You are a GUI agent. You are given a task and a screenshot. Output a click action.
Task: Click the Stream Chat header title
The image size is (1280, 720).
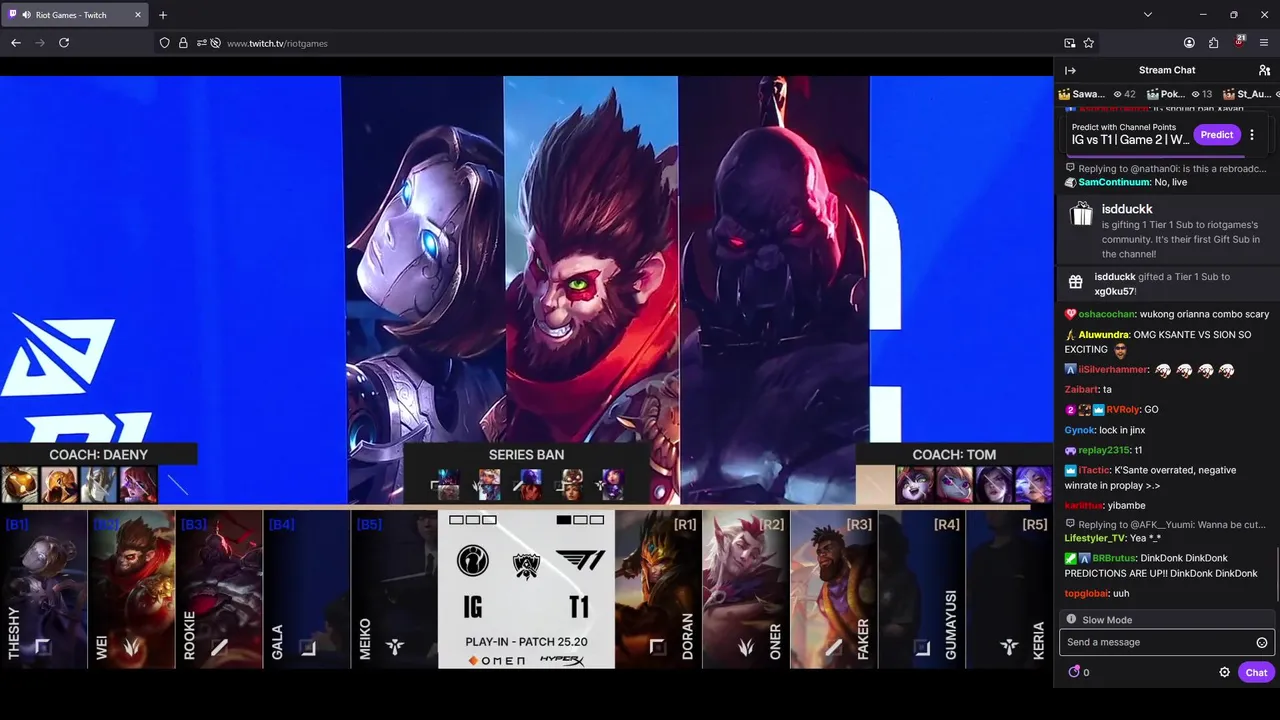(1167, 70)
